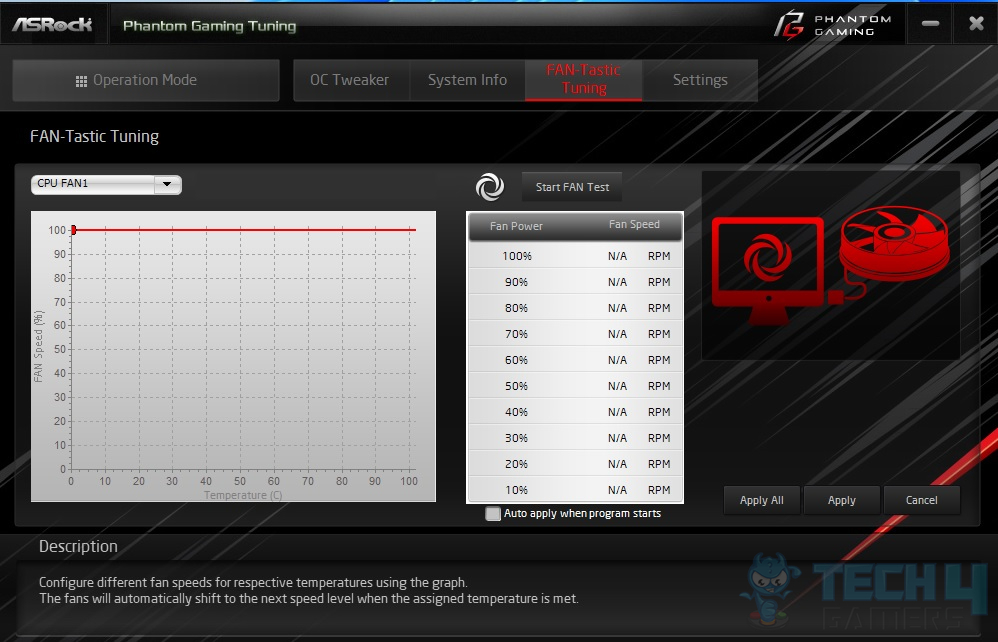Click the CPU FAN1 combo box text
998x642 pixels.
(62, 183)
